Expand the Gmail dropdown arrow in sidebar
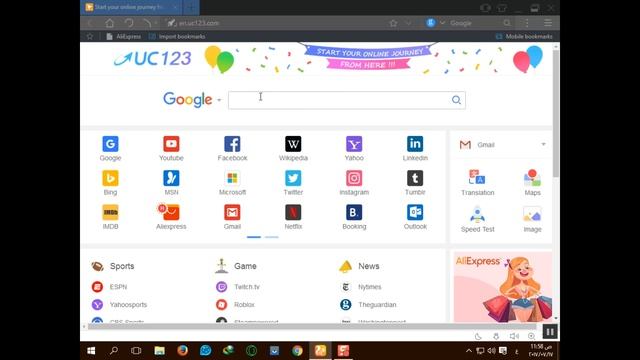640x360 pixels. coord(543,144)
